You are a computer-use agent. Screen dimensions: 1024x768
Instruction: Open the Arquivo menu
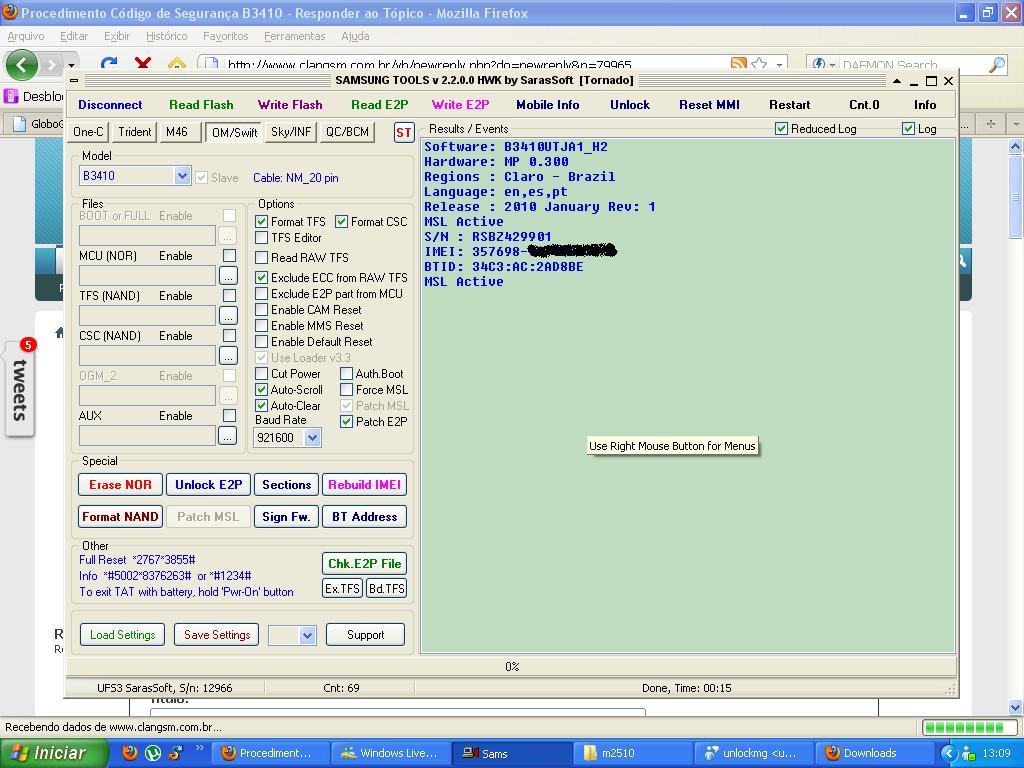pos(26,36)
